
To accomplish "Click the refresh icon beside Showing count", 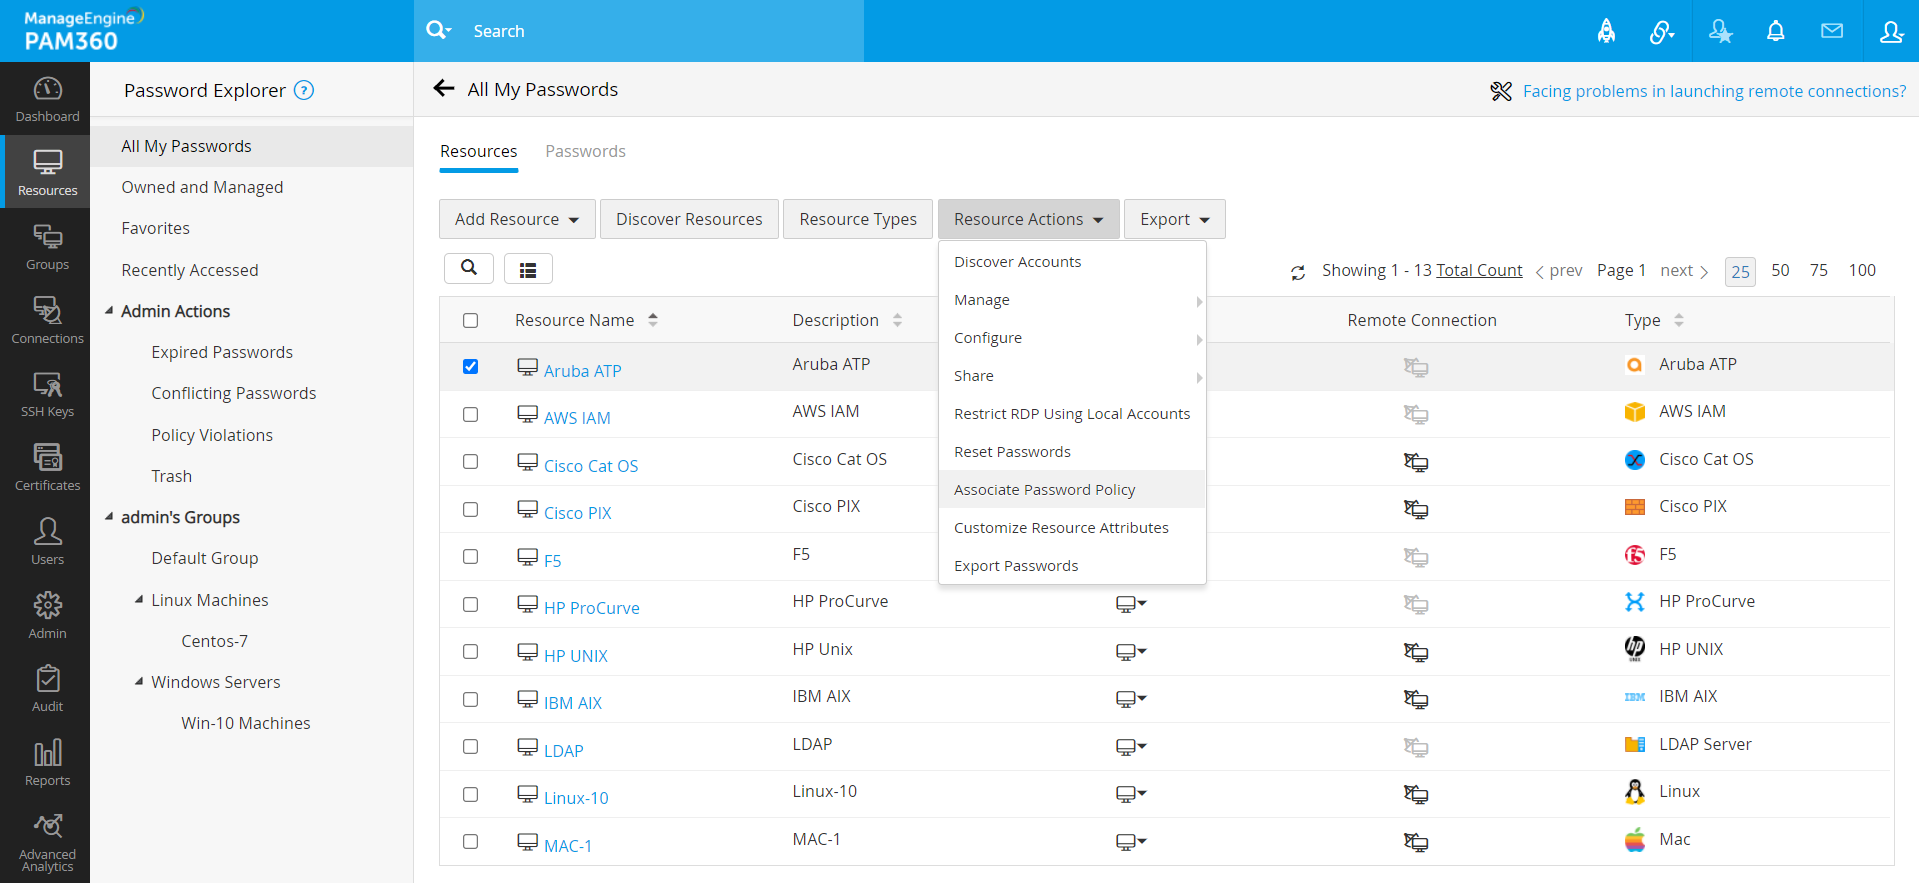I will click(1298, 272).
